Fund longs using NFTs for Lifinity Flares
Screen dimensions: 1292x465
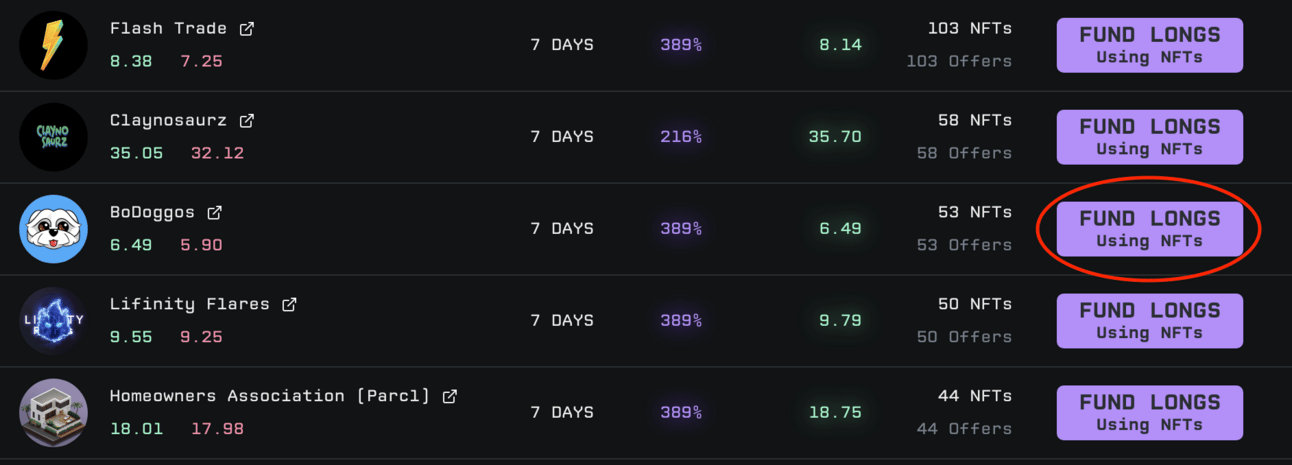(x=1149, y=320)
